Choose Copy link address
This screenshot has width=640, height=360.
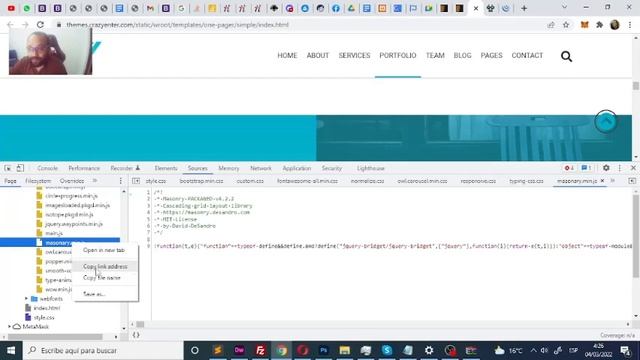pyautogui.click(x=105, y=267)
